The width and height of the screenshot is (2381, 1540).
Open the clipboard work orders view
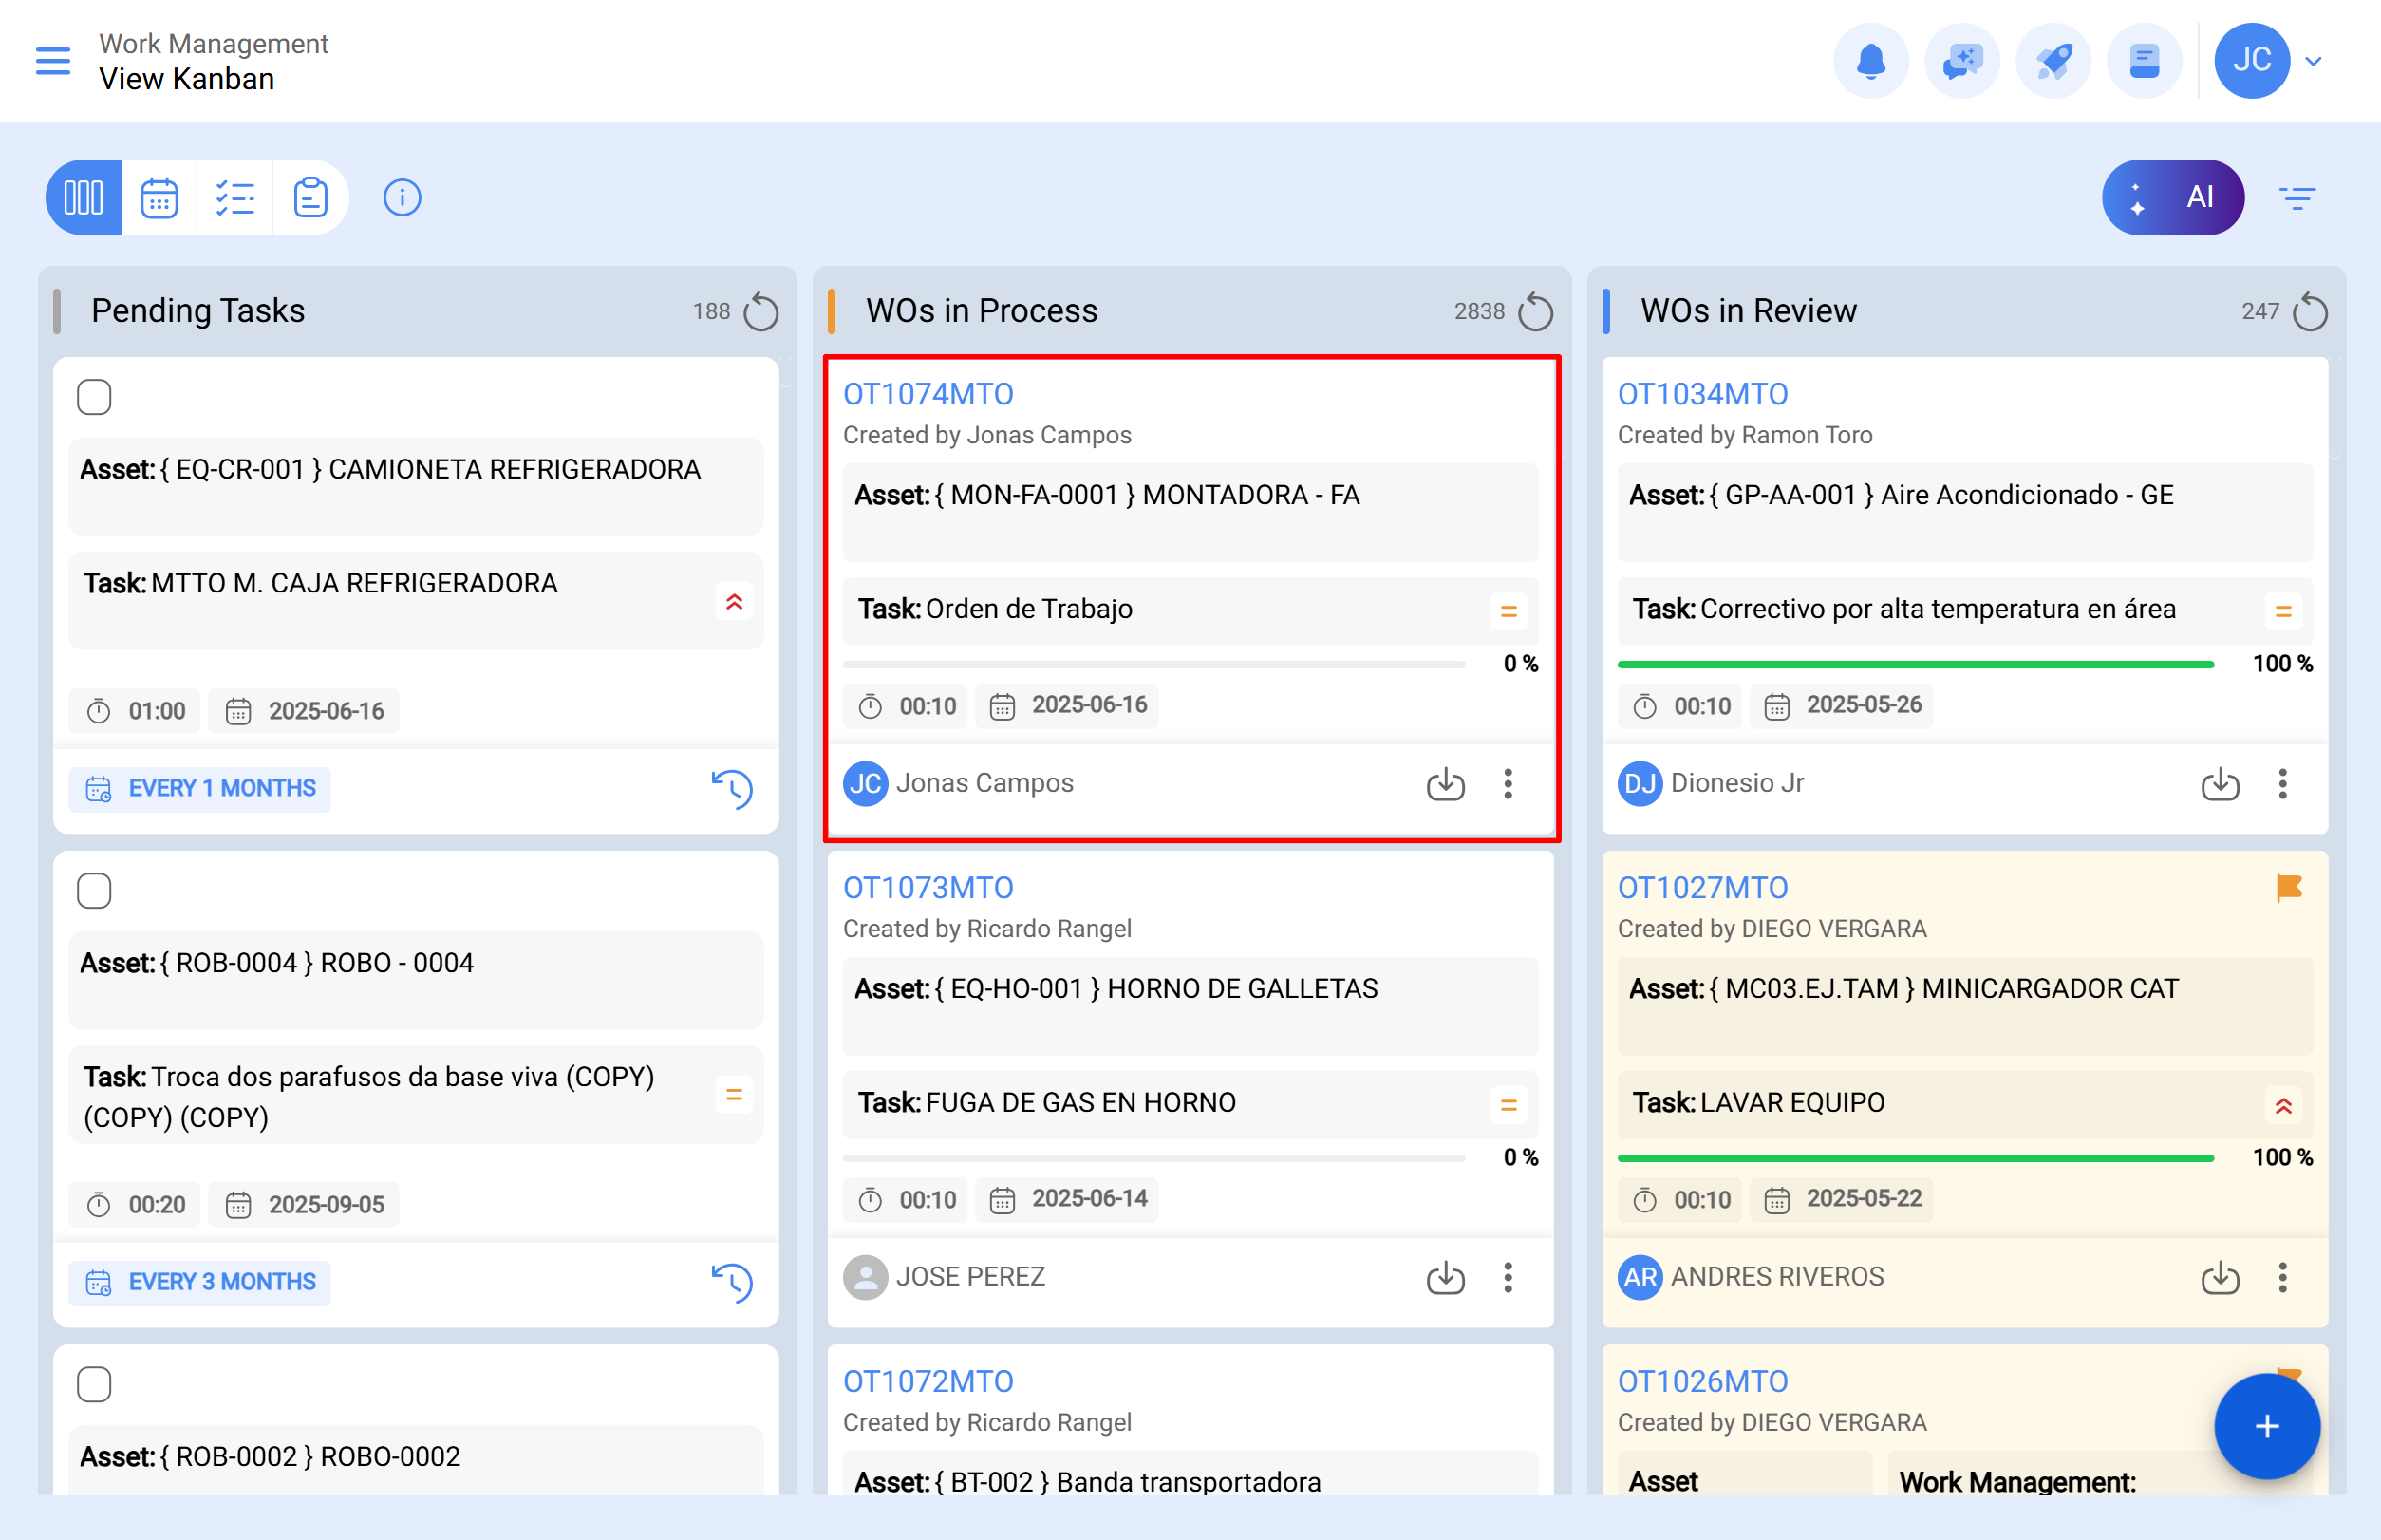point(311,197)
